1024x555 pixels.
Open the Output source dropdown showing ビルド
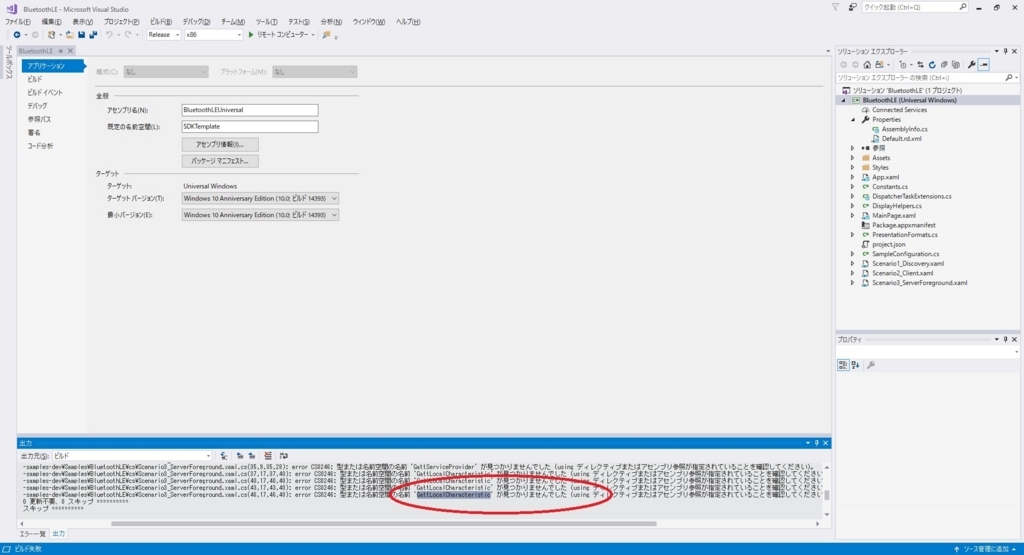pos(133,456)
